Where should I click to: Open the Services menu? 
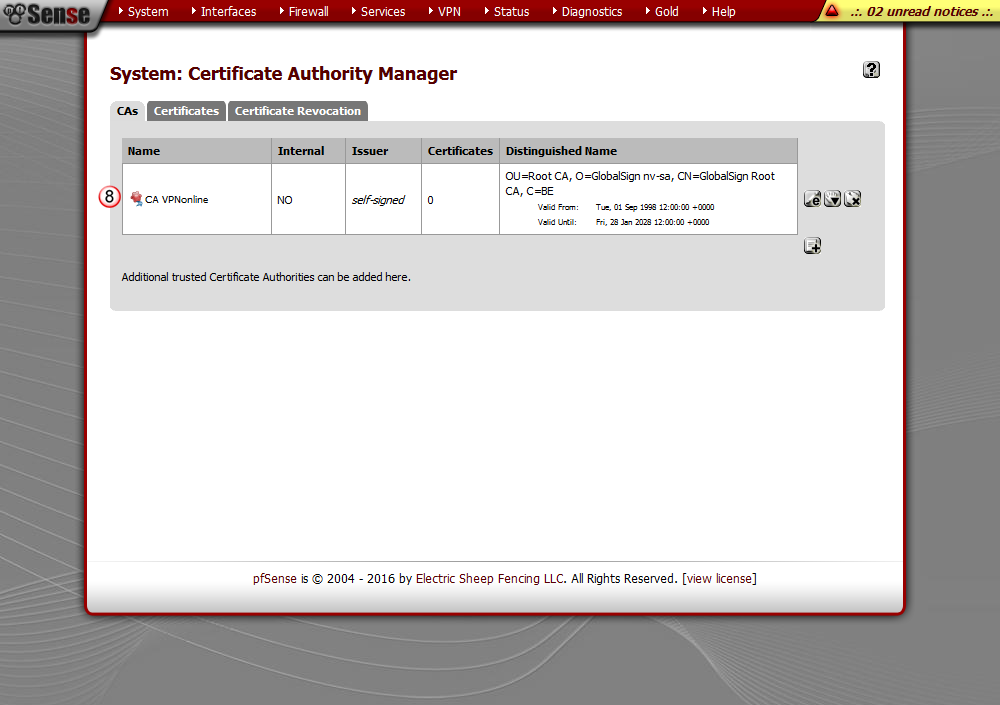point(383,11)
